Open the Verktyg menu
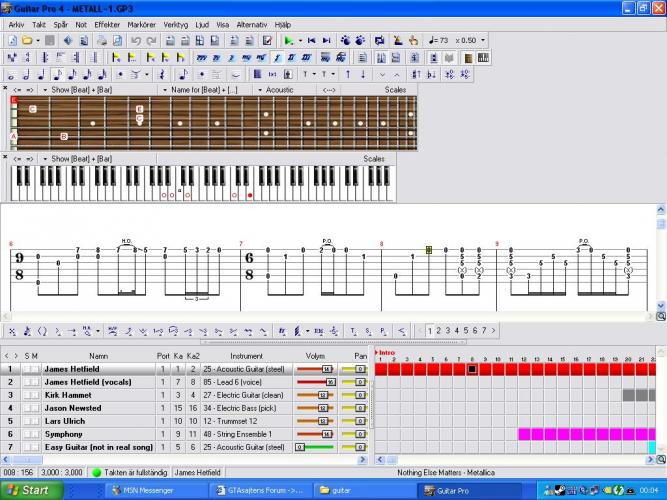The width and height of the screenshot is (667, 500). 176,23
